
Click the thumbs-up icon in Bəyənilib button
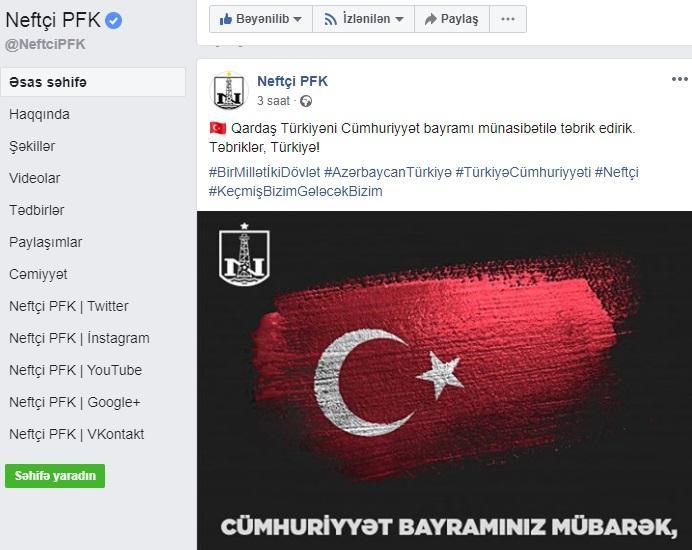click(226, 19)
